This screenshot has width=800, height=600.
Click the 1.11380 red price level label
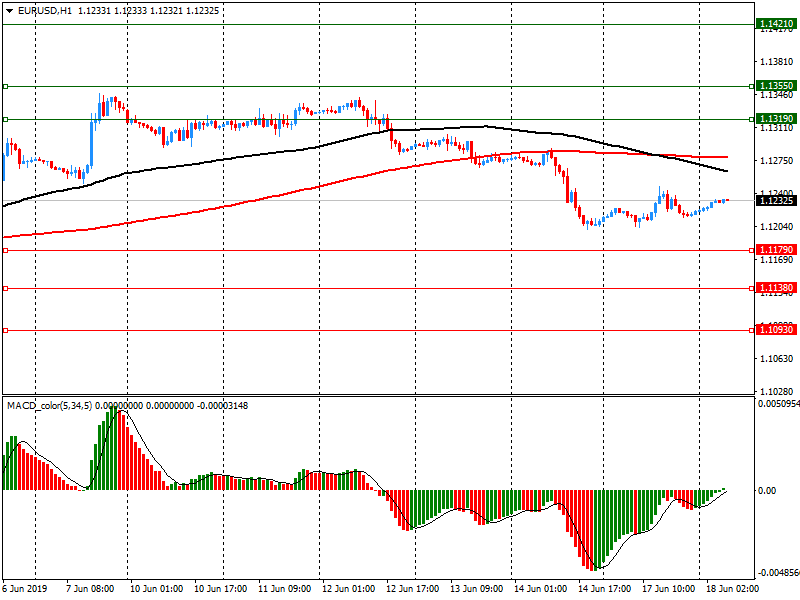point(776,288)
